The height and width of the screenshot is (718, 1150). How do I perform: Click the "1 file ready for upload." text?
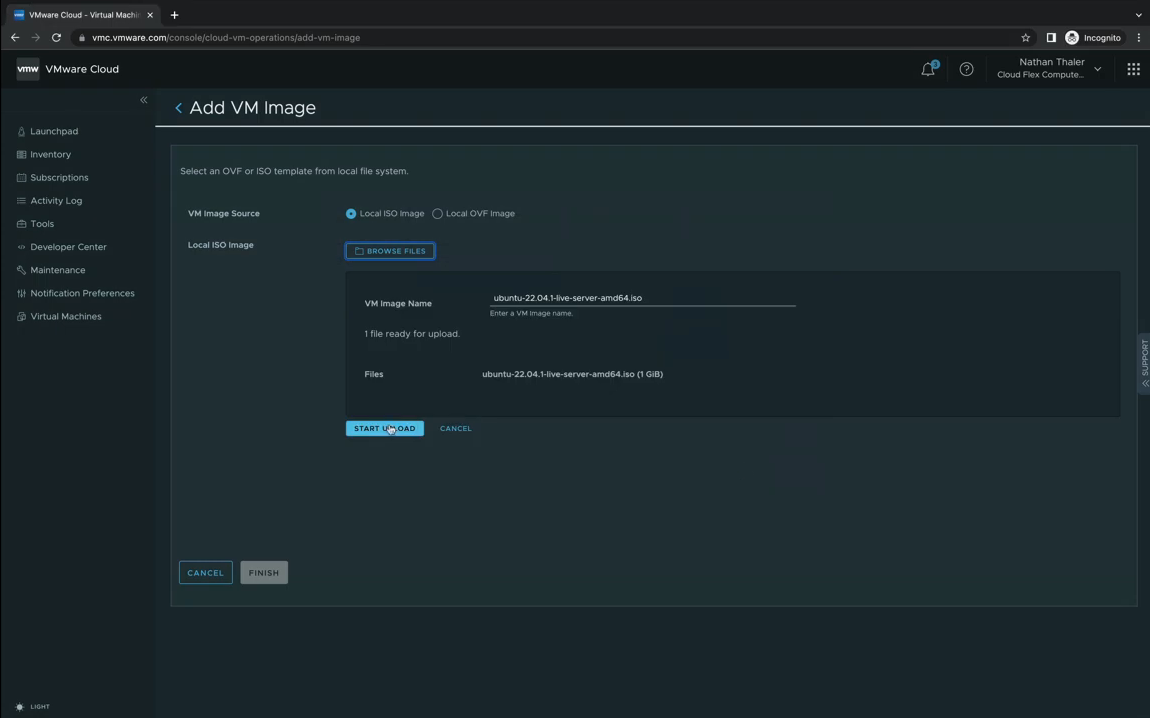point(412,334)
